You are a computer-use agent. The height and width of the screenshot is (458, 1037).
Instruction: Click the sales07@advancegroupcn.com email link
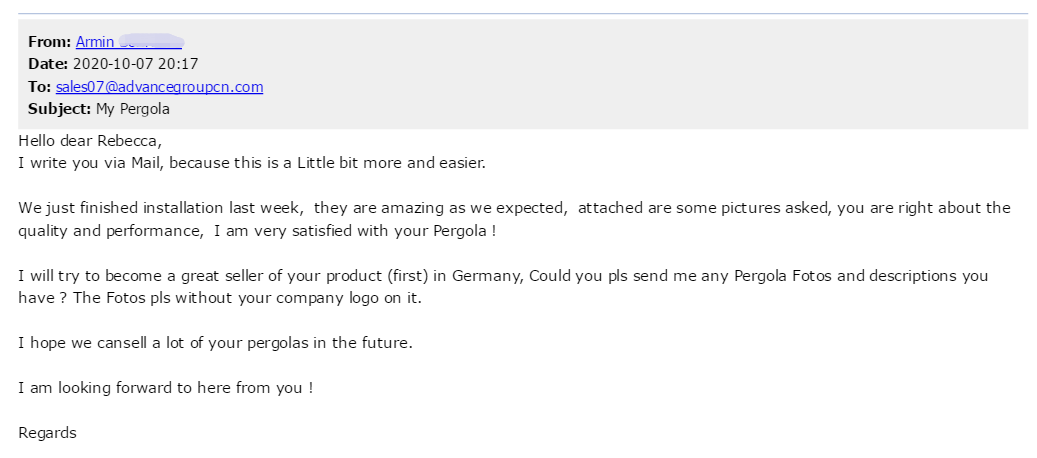pyautogui.click(x=159, y=87)
